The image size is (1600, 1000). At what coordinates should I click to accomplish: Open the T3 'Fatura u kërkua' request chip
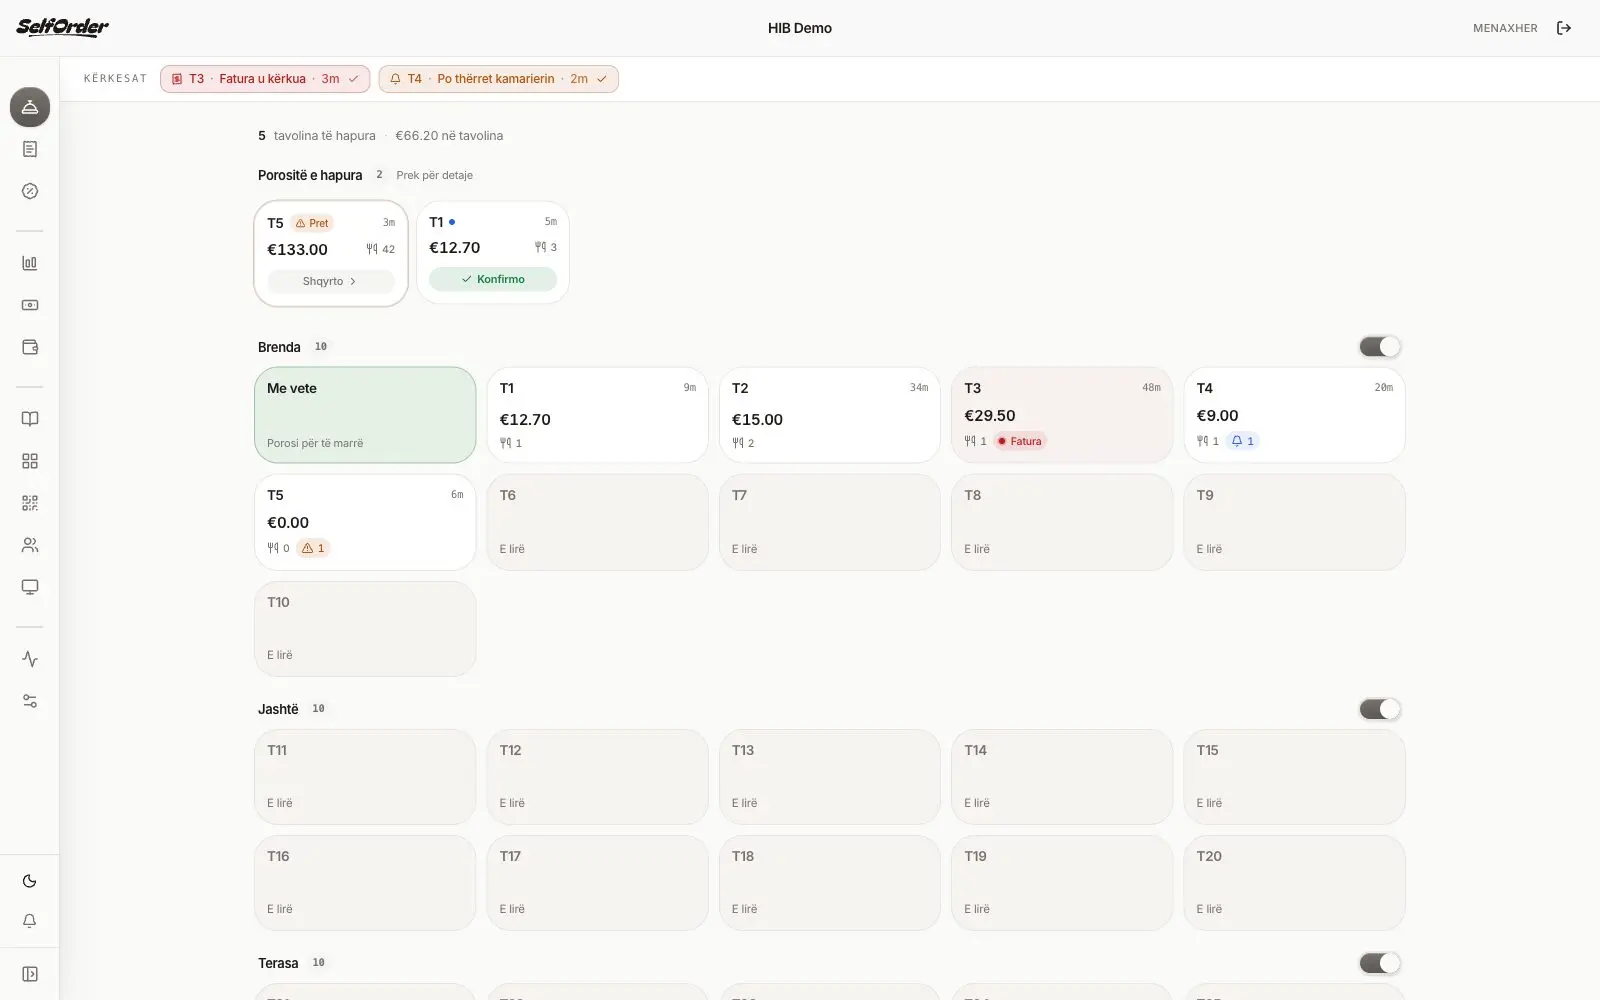tap(265, 79)
